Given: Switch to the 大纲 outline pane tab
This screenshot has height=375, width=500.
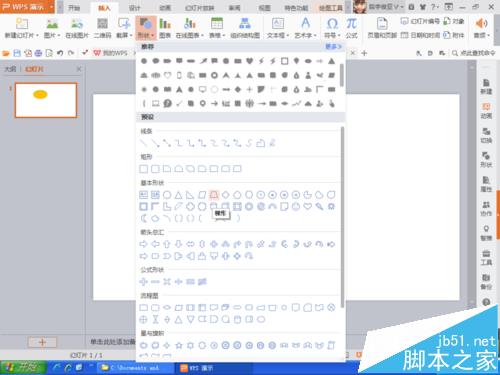Looking at the screenshot, I should tap(10, 69).
